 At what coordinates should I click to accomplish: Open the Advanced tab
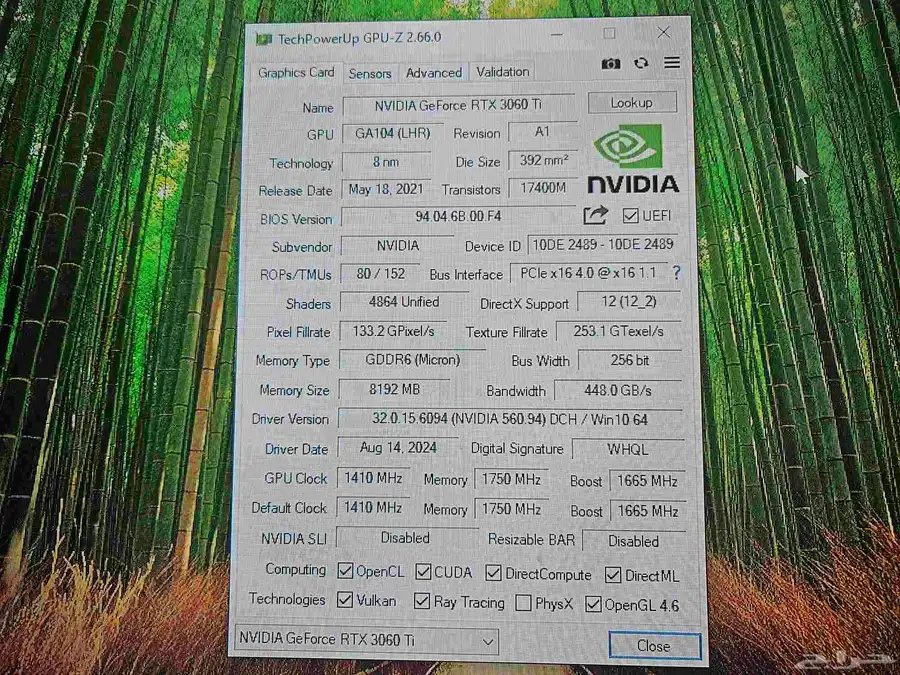coord(434,73)
